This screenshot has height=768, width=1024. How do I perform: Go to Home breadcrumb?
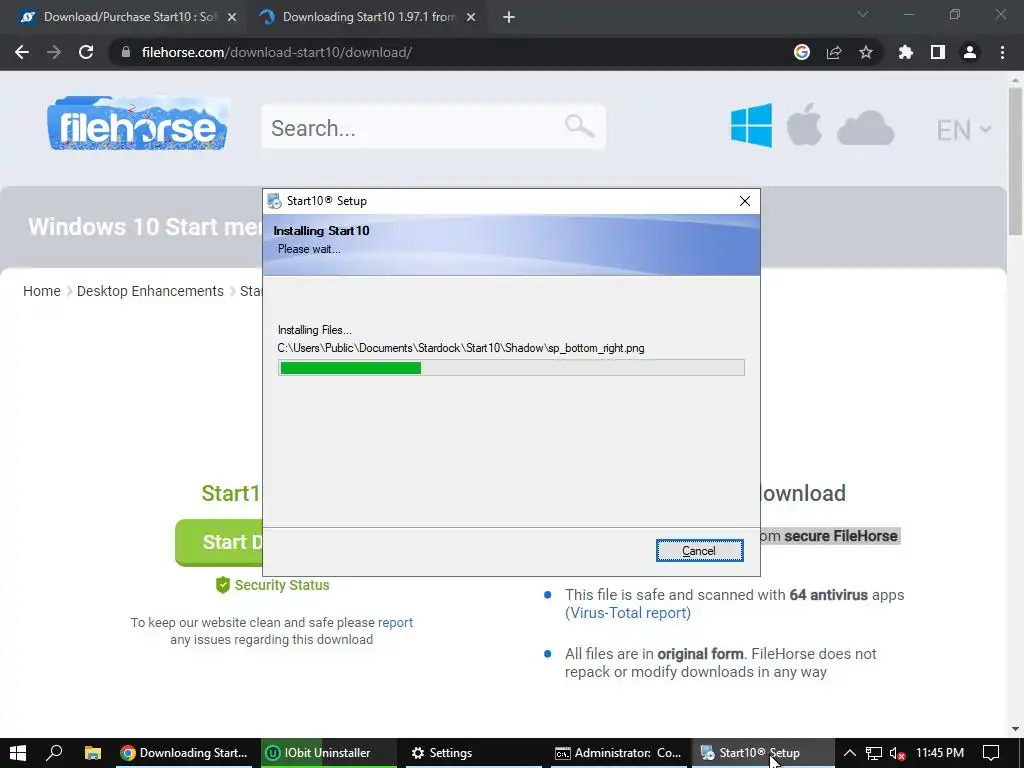tap(42, 291)
